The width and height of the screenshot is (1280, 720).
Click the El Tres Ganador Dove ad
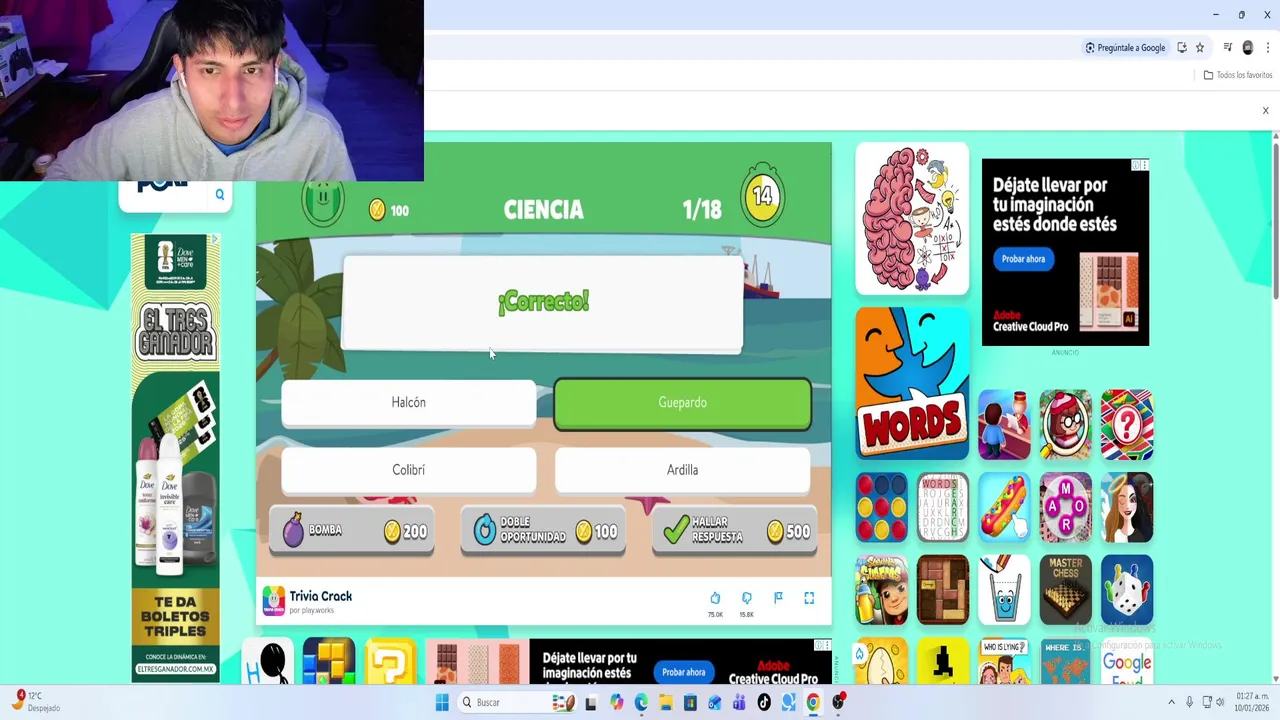(175, 458)
